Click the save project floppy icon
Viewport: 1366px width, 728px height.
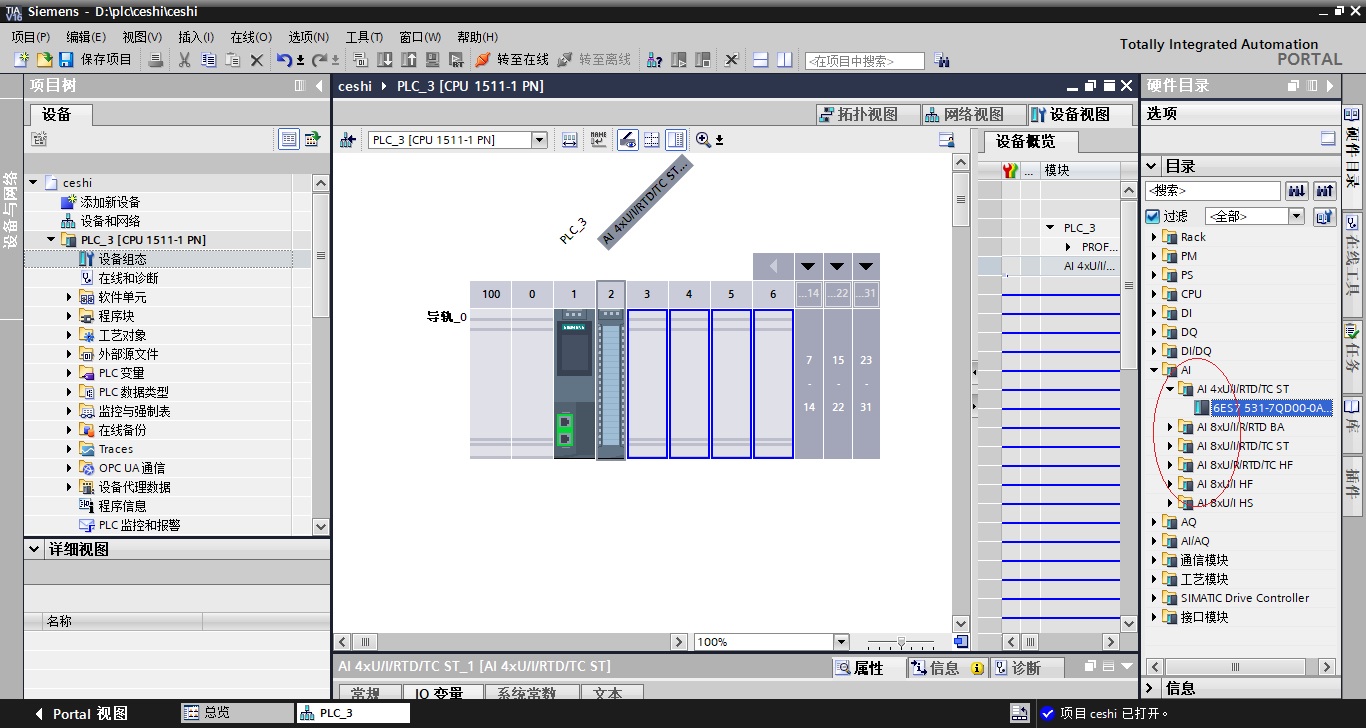pyautogui.click(x=66, y=60)
